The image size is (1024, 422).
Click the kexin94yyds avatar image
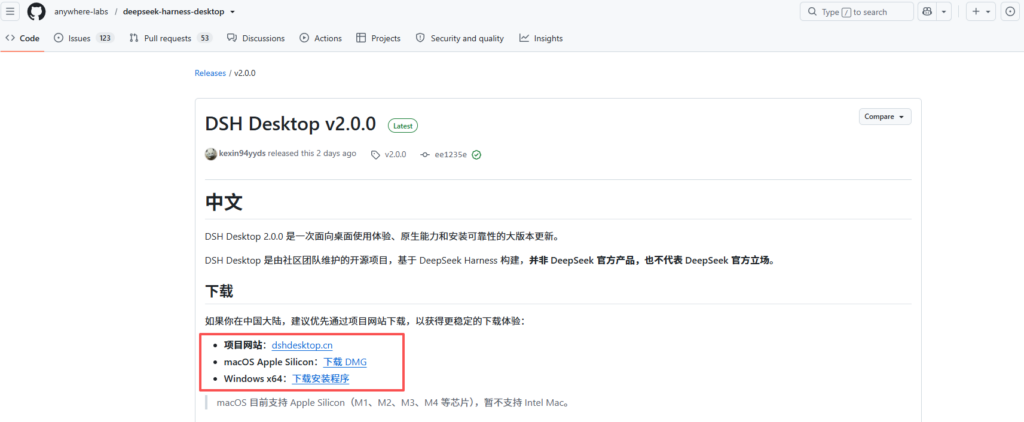[x=211, y=154]
